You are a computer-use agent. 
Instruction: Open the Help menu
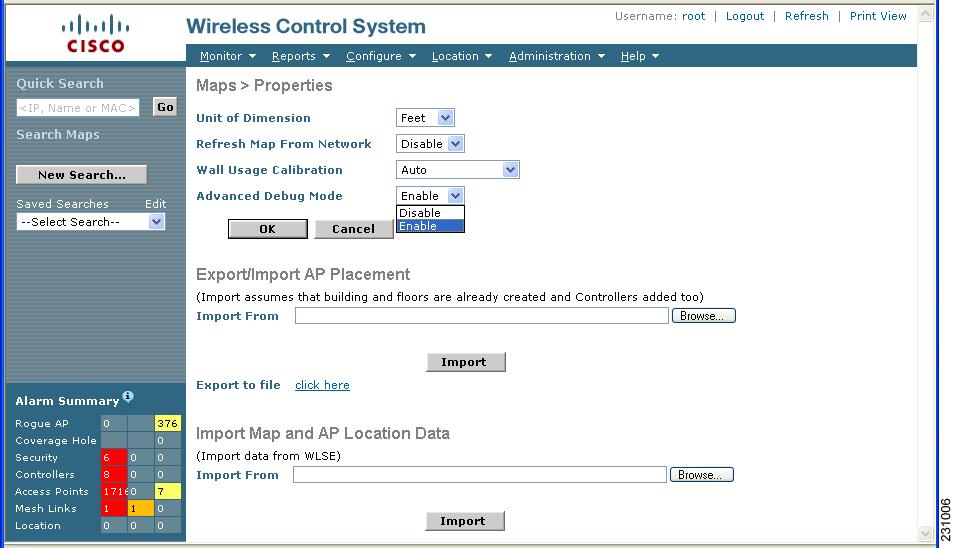pyautogui.click(x=639, y=56)
